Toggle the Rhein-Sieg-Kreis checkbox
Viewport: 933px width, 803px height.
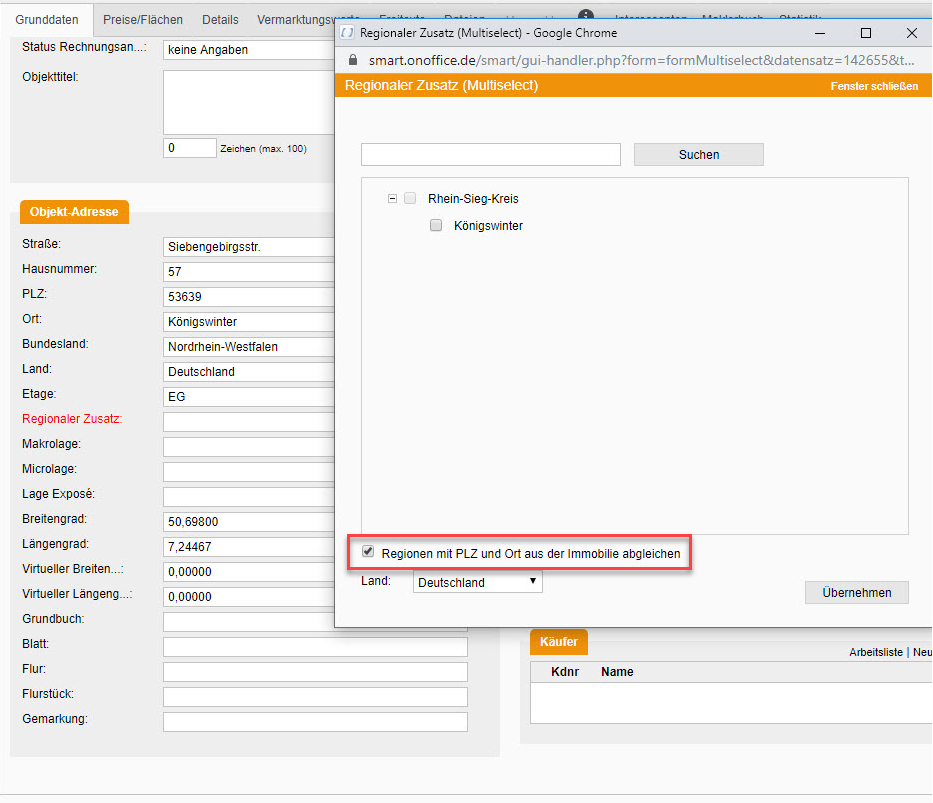410,199
